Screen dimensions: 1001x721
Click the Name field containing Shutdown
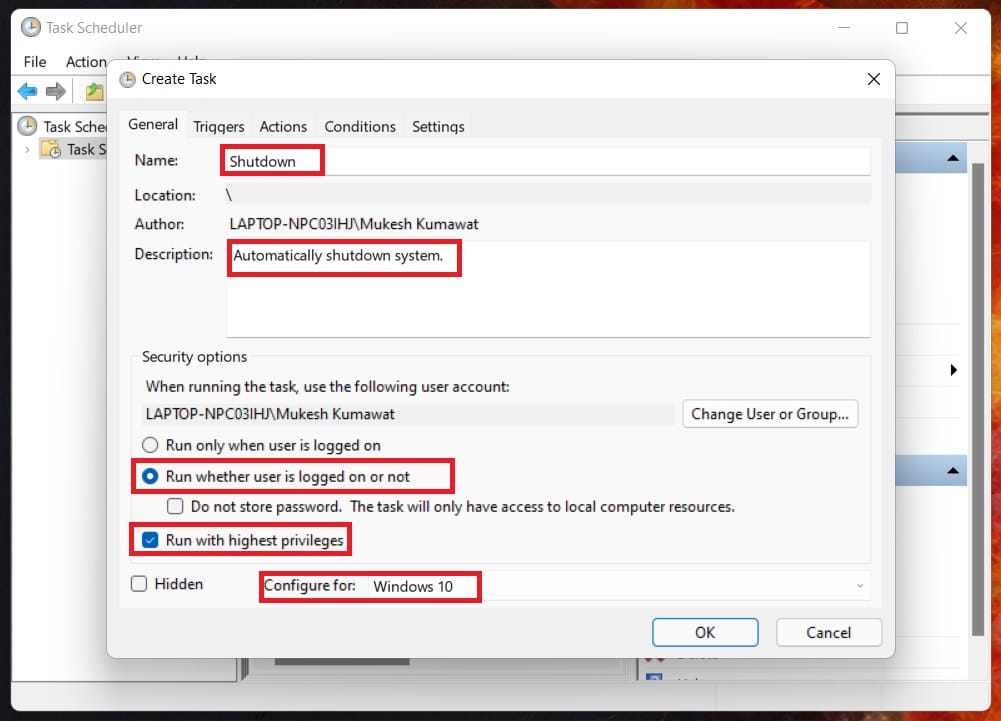tap(547, 161)
